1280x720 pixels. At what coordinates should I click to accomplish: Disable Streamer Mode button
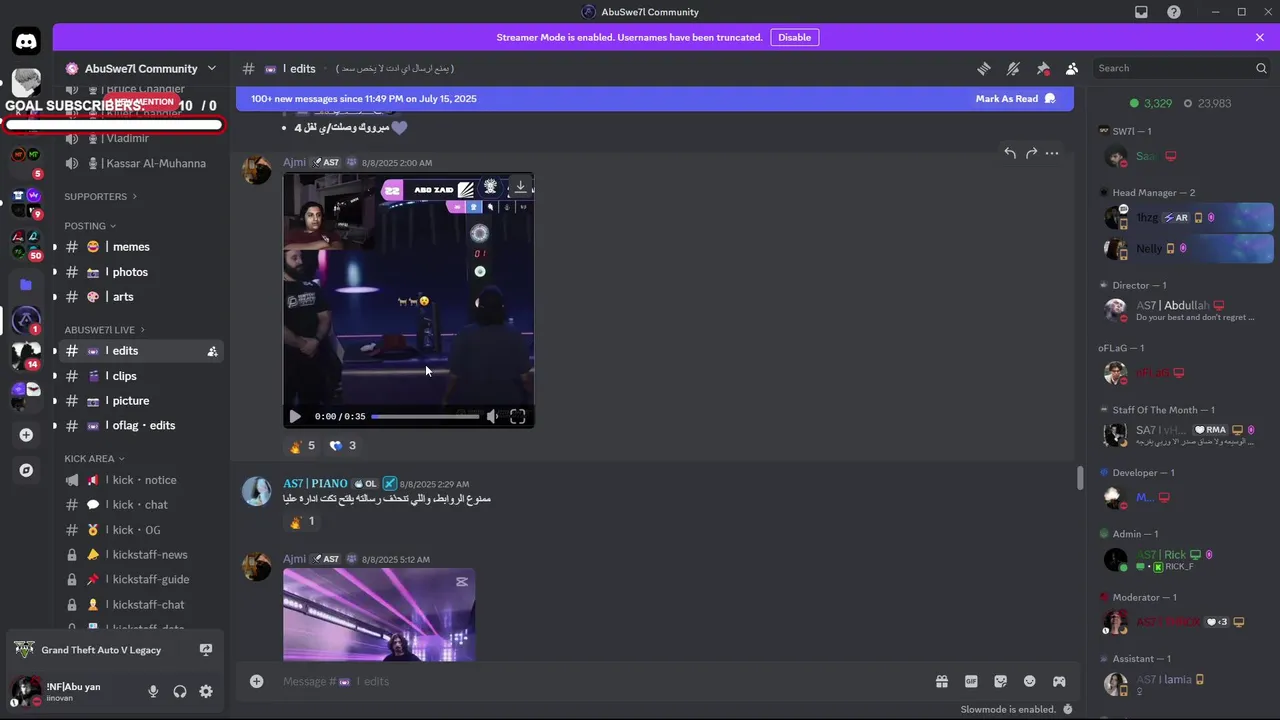795,37
